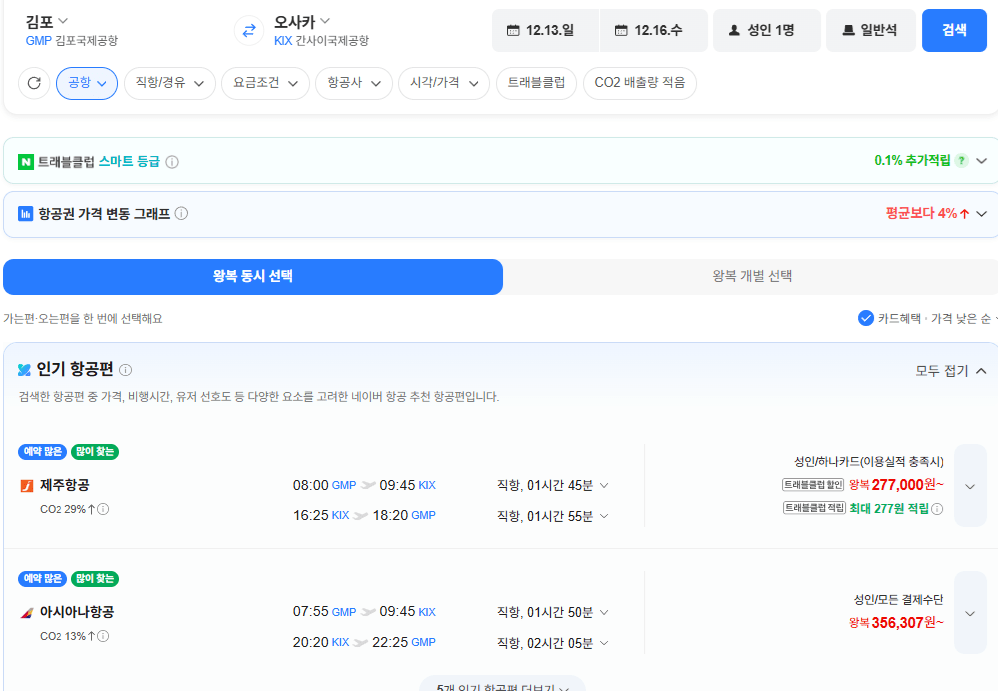Expand 아시아나항공 fare details chevron button
Image resolution: width=998 pixels, height=691 pixels.
click(970, 613)
